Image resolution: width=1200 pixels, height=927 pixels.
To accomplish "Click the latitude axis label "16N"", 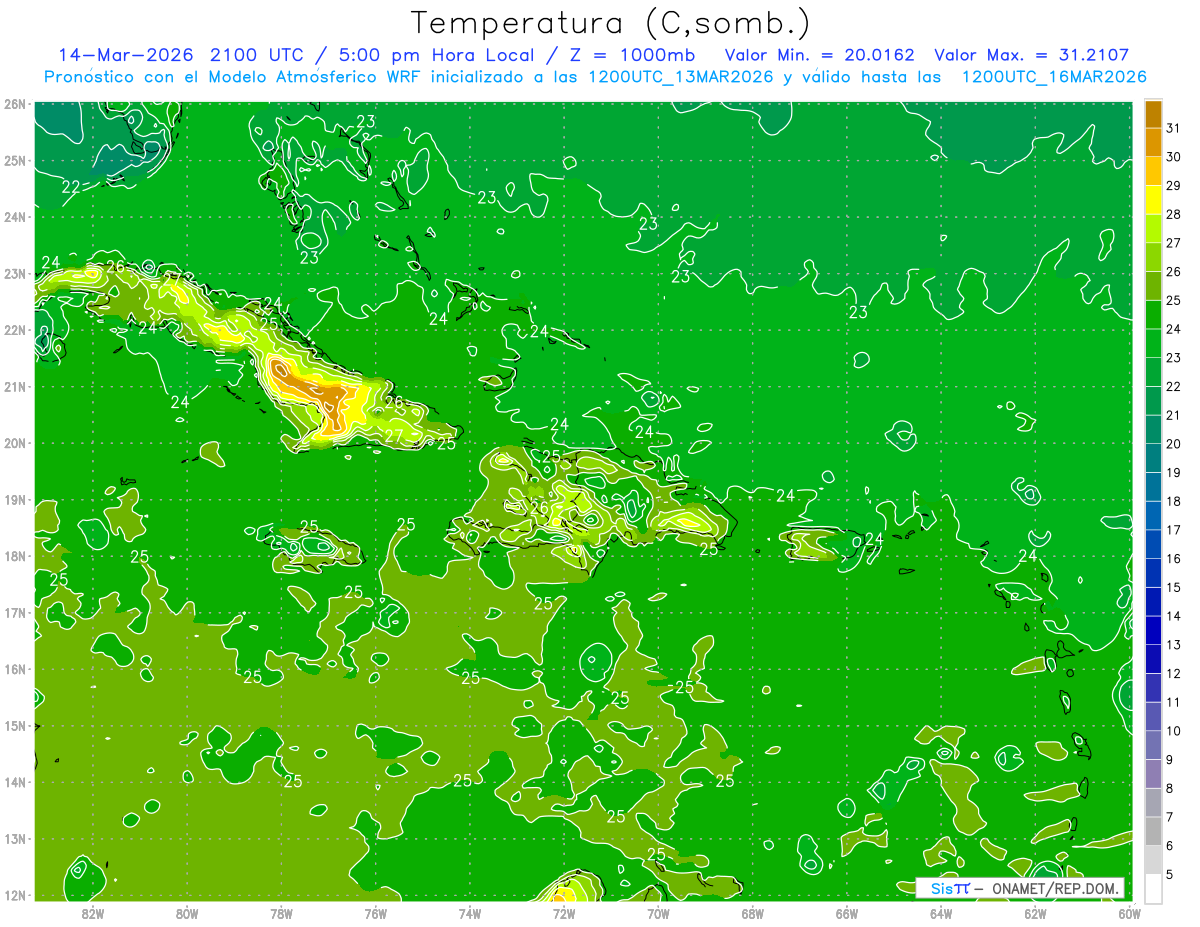I will click(14, 669).
